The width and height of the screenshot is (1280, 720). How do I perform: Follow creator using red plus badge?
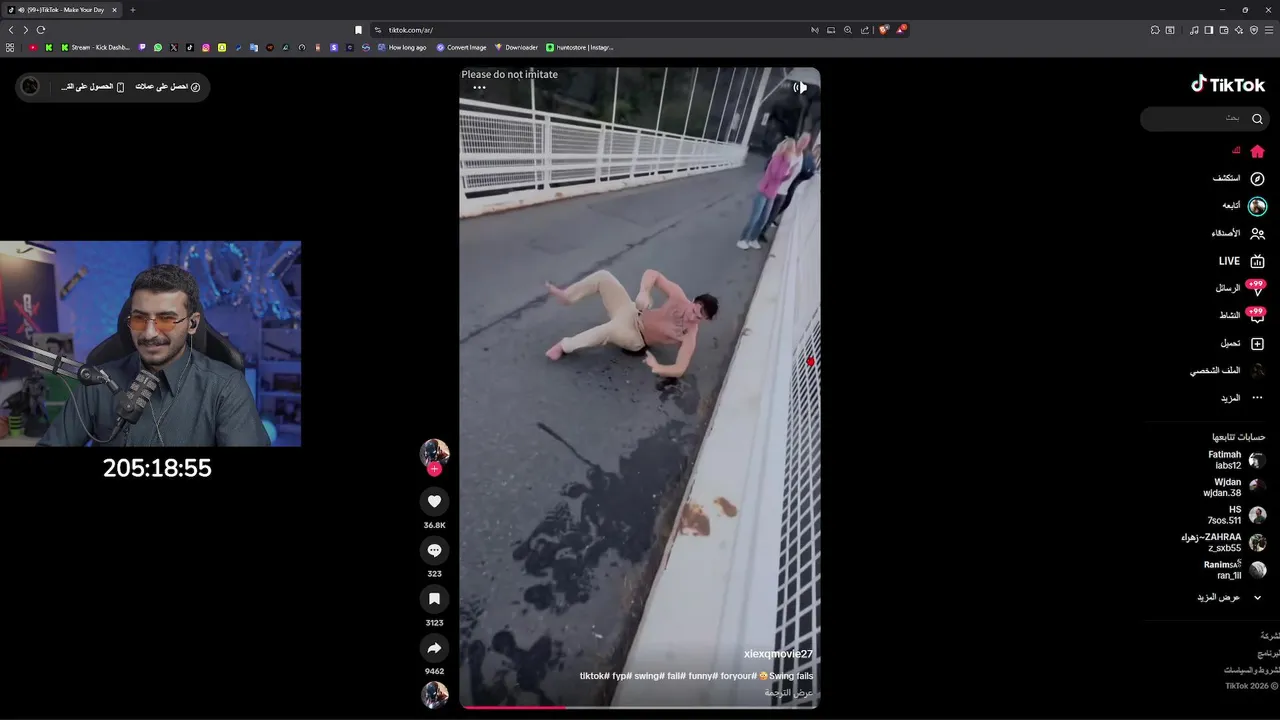(434, 469)
